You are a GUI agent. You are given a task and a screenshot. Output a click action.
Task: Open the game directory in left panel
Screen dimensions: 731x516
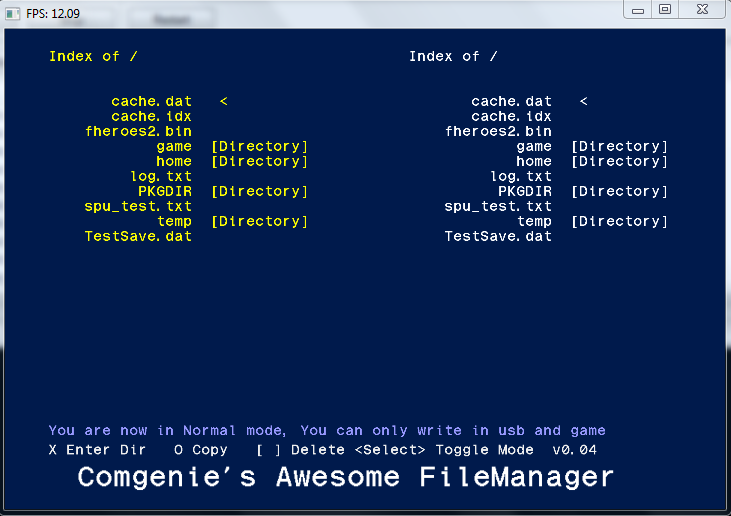(174, 146)
